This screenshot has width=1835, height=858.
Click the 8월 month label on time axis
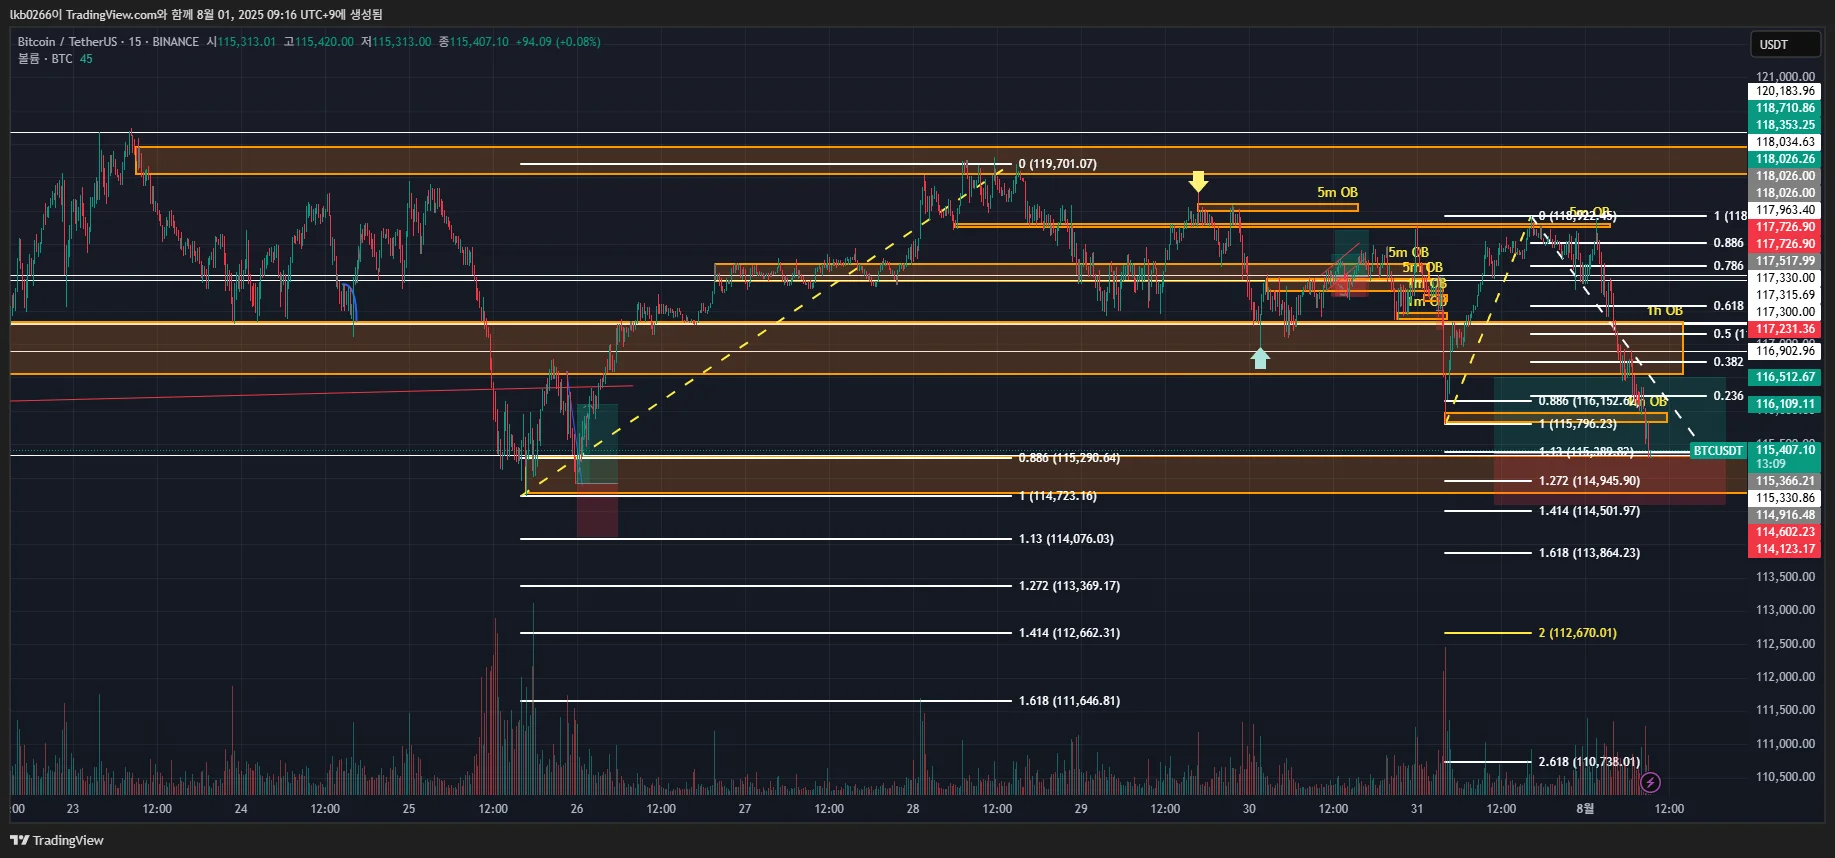coord(1585,809)
